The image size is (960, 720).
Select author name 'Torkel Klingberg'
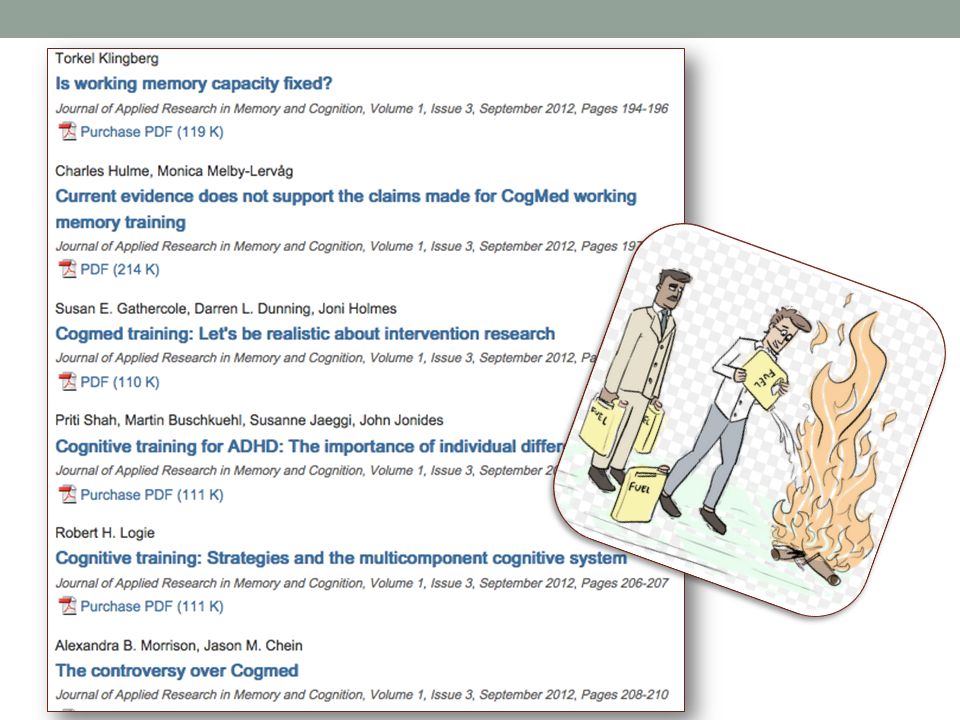tap(107, 59)
